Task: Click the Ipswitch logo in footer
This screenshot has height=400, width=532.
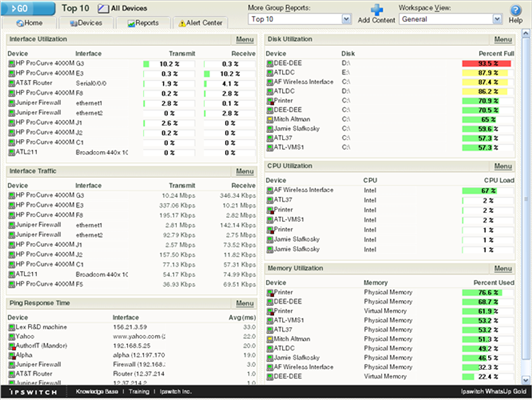Action: click(x=33, y=392)
